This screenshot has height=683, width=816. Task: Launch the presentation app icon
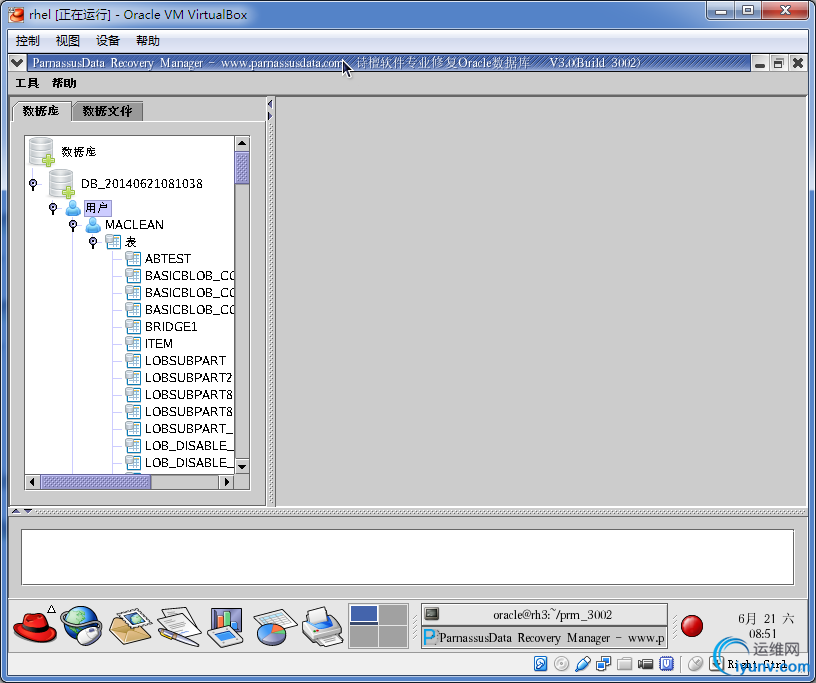tap(225, 627)
